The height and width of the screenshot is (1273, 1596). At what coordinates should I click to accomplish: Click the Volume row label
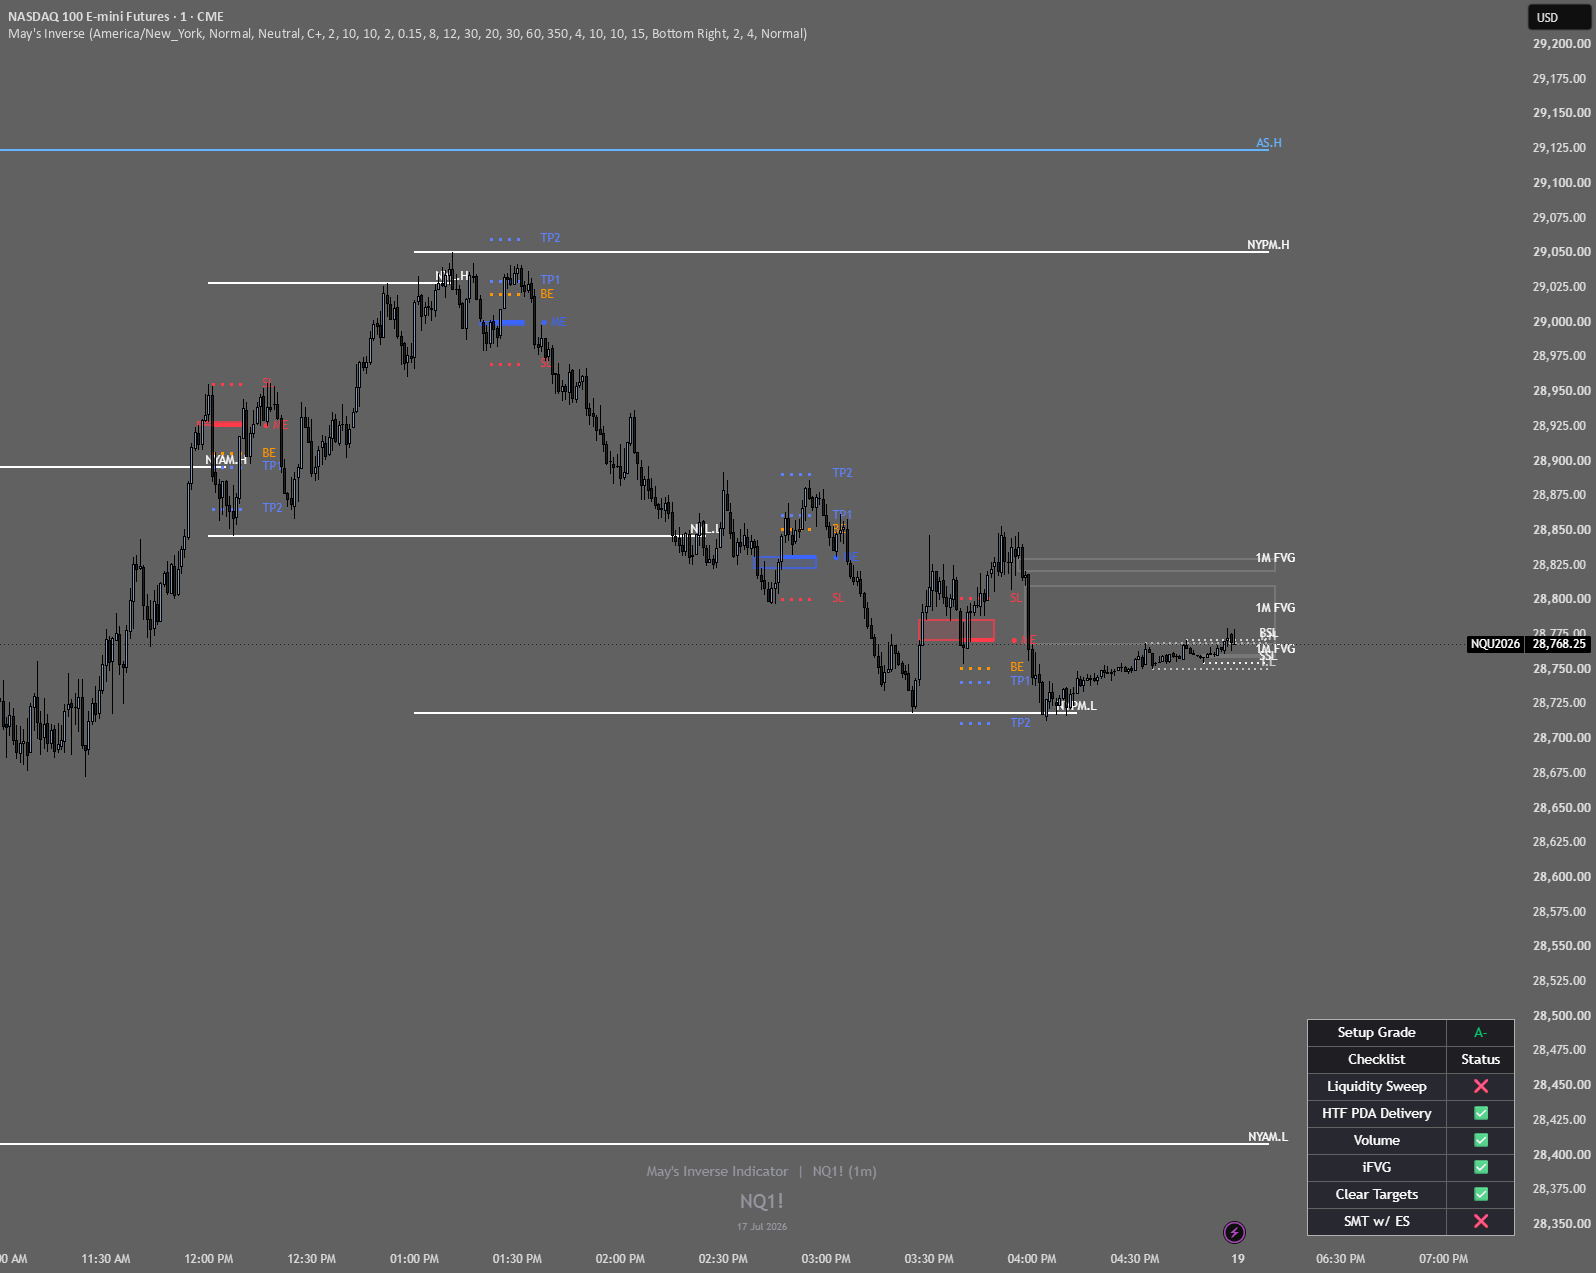click(1377, 1141)
